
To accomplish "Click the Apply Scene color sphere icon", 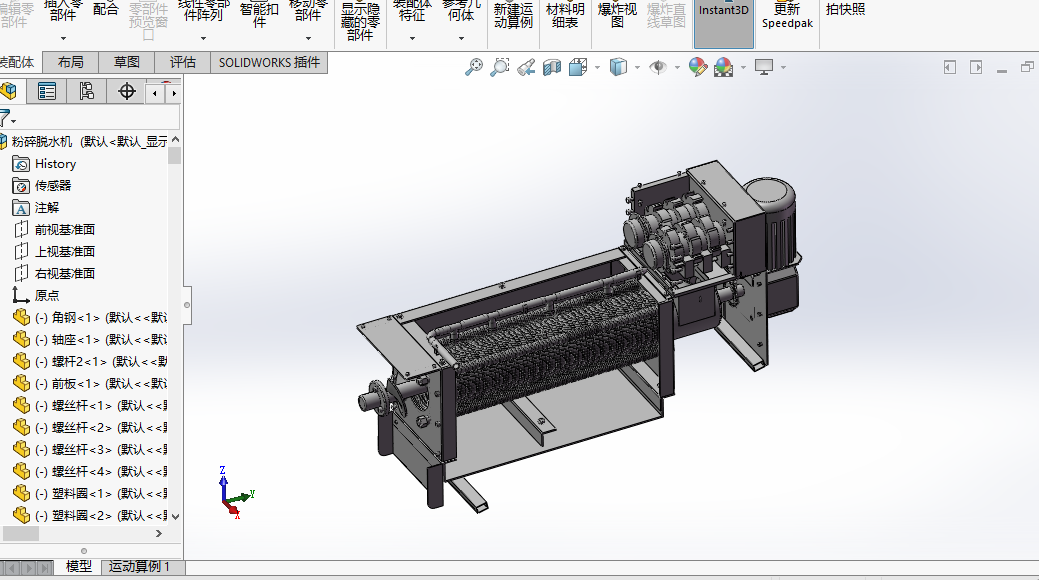I will tap(723, 67).
